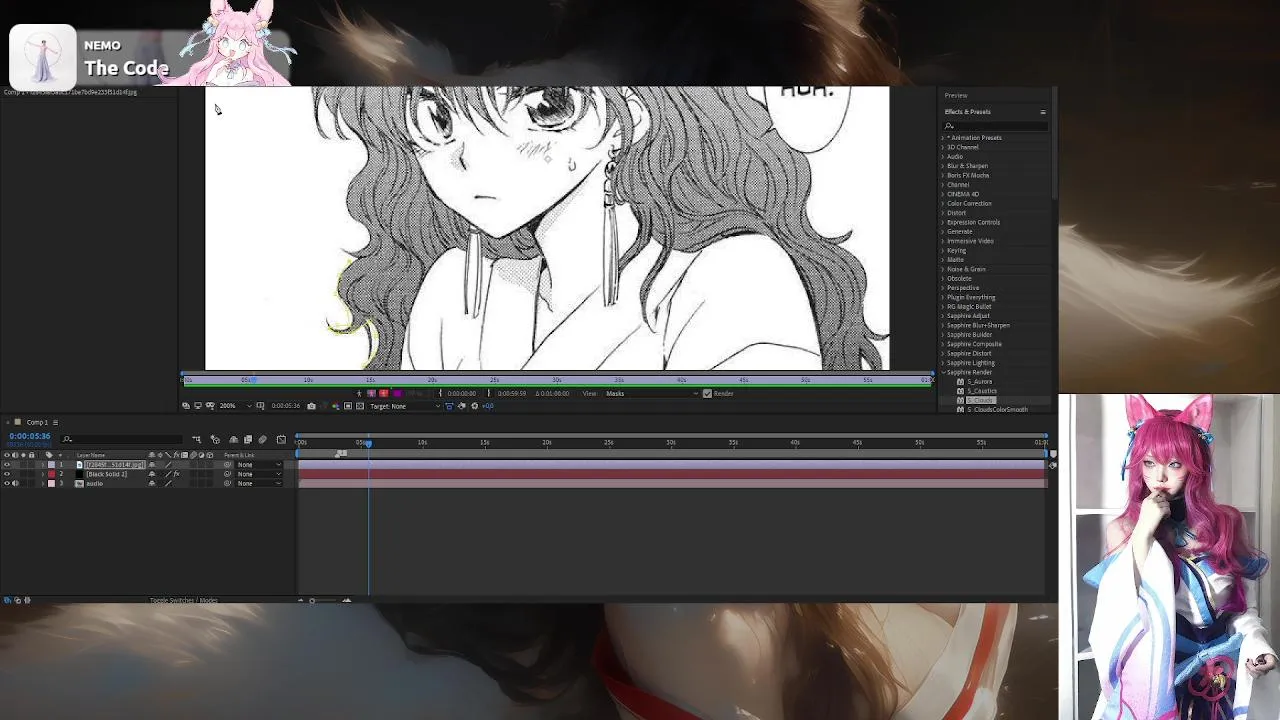
Task: Click the magenta mask button in viewer
Action: [397, 393]
